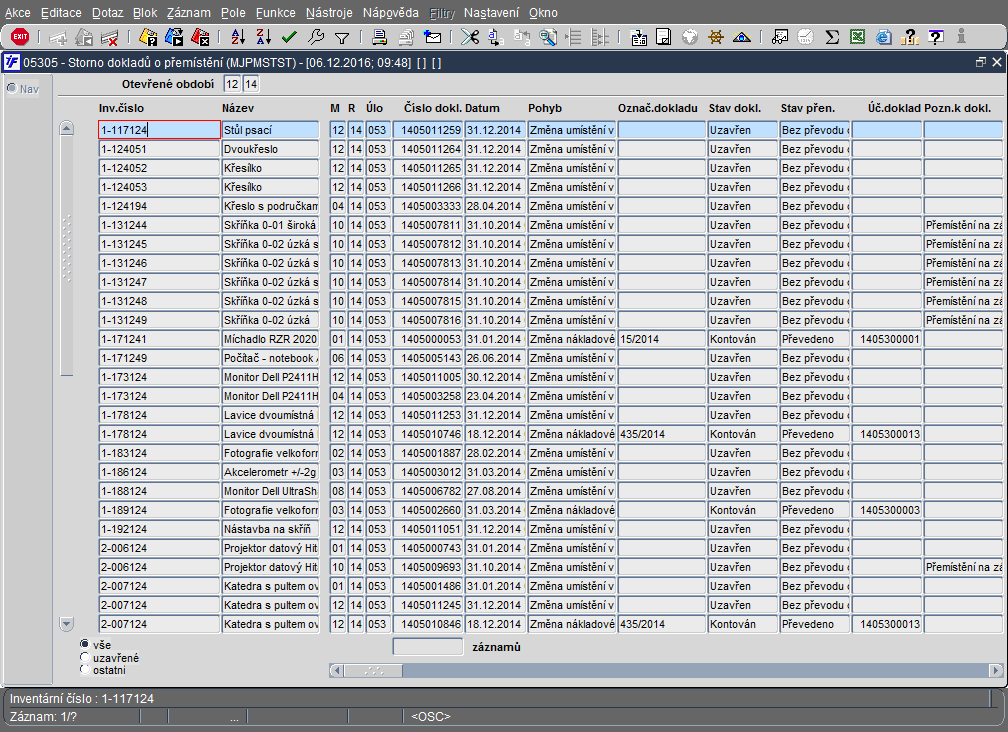Click the ship's wheel icon
Viewport: 1008px width, 732px height.
[716, 37]
